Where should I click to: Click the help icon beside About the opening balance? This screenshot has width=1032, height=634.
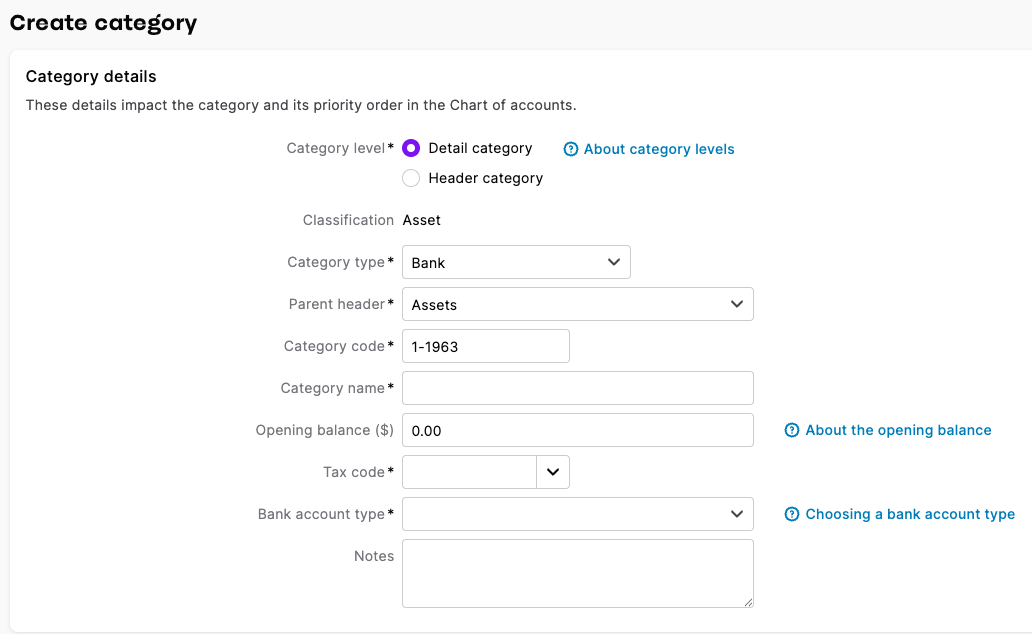pyautogui.click(x=792, y=431)
